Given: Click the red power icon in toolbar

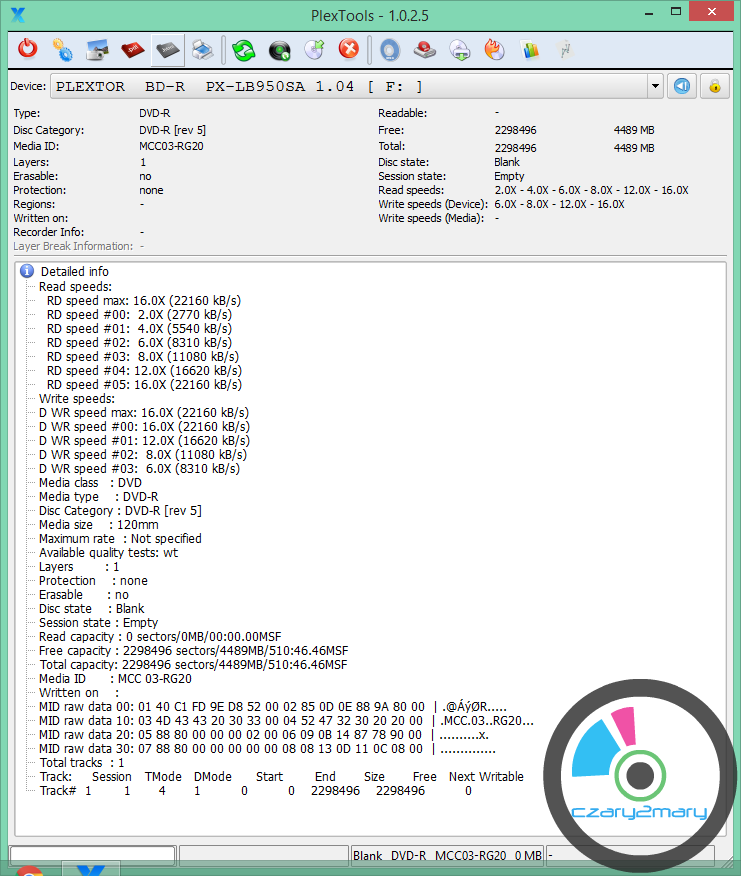Looking at the screenshot, I should pos(29,49).
